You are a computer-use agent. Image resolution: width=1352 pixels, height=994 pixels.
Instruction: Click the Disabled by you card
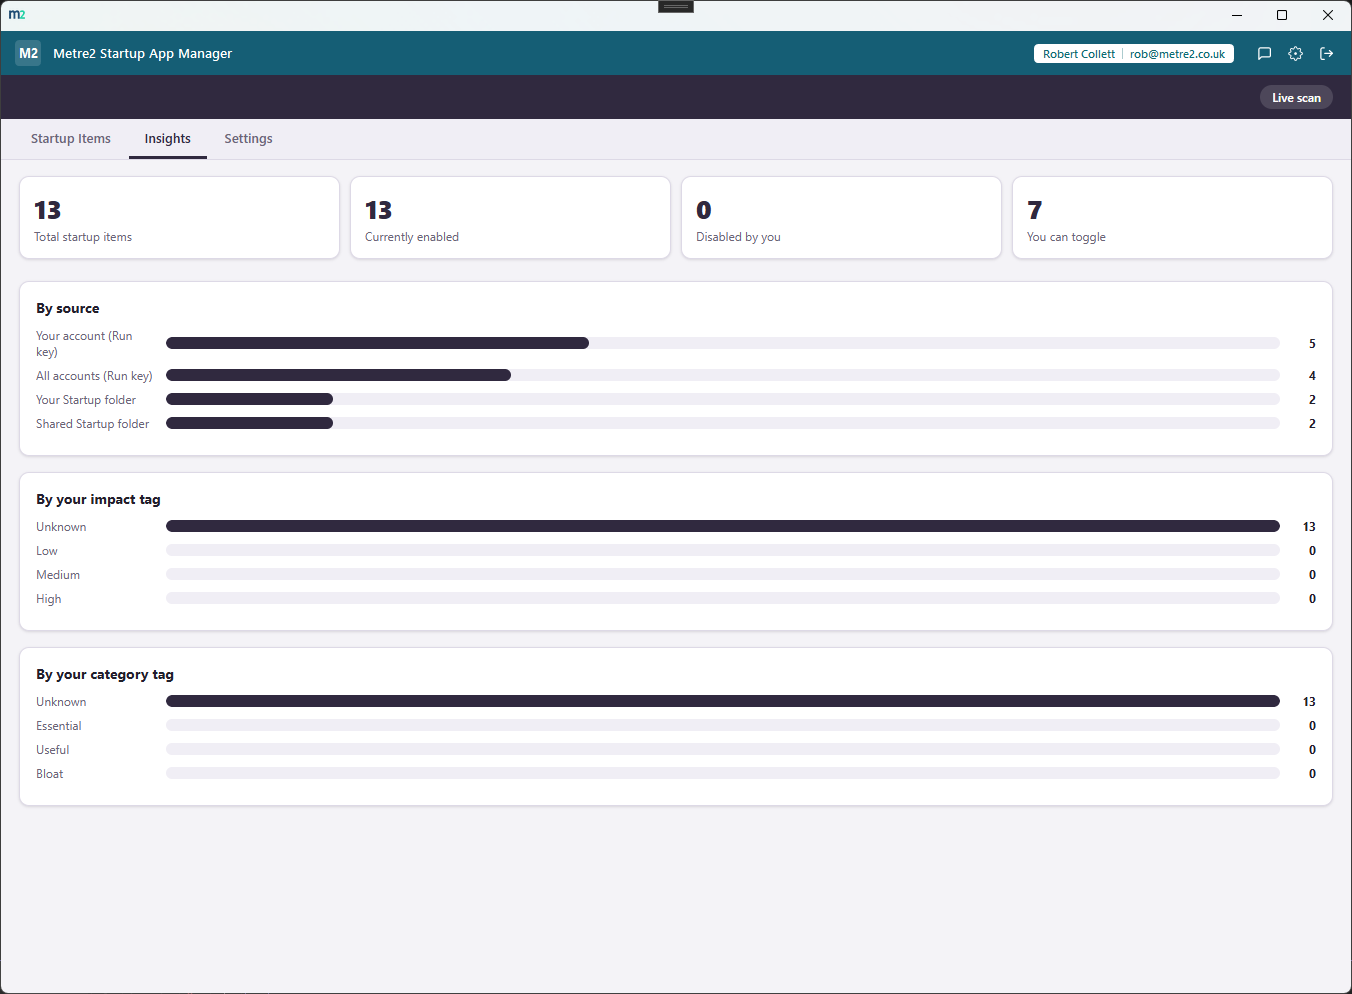coord(841,218)
